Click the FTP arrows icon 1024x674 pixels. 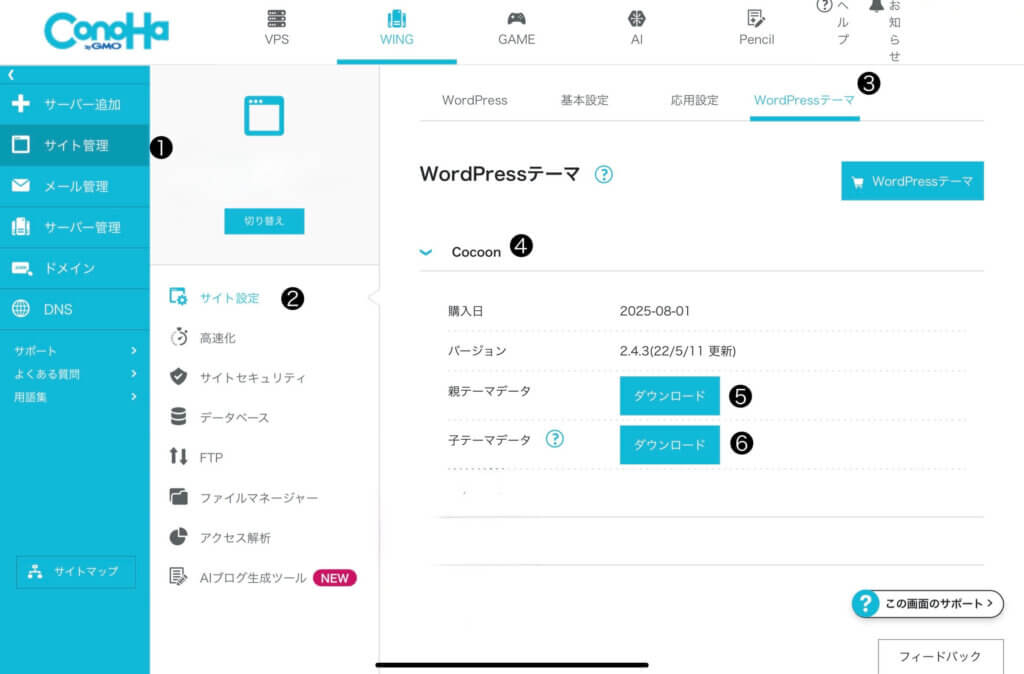click(x=178, y=456)
